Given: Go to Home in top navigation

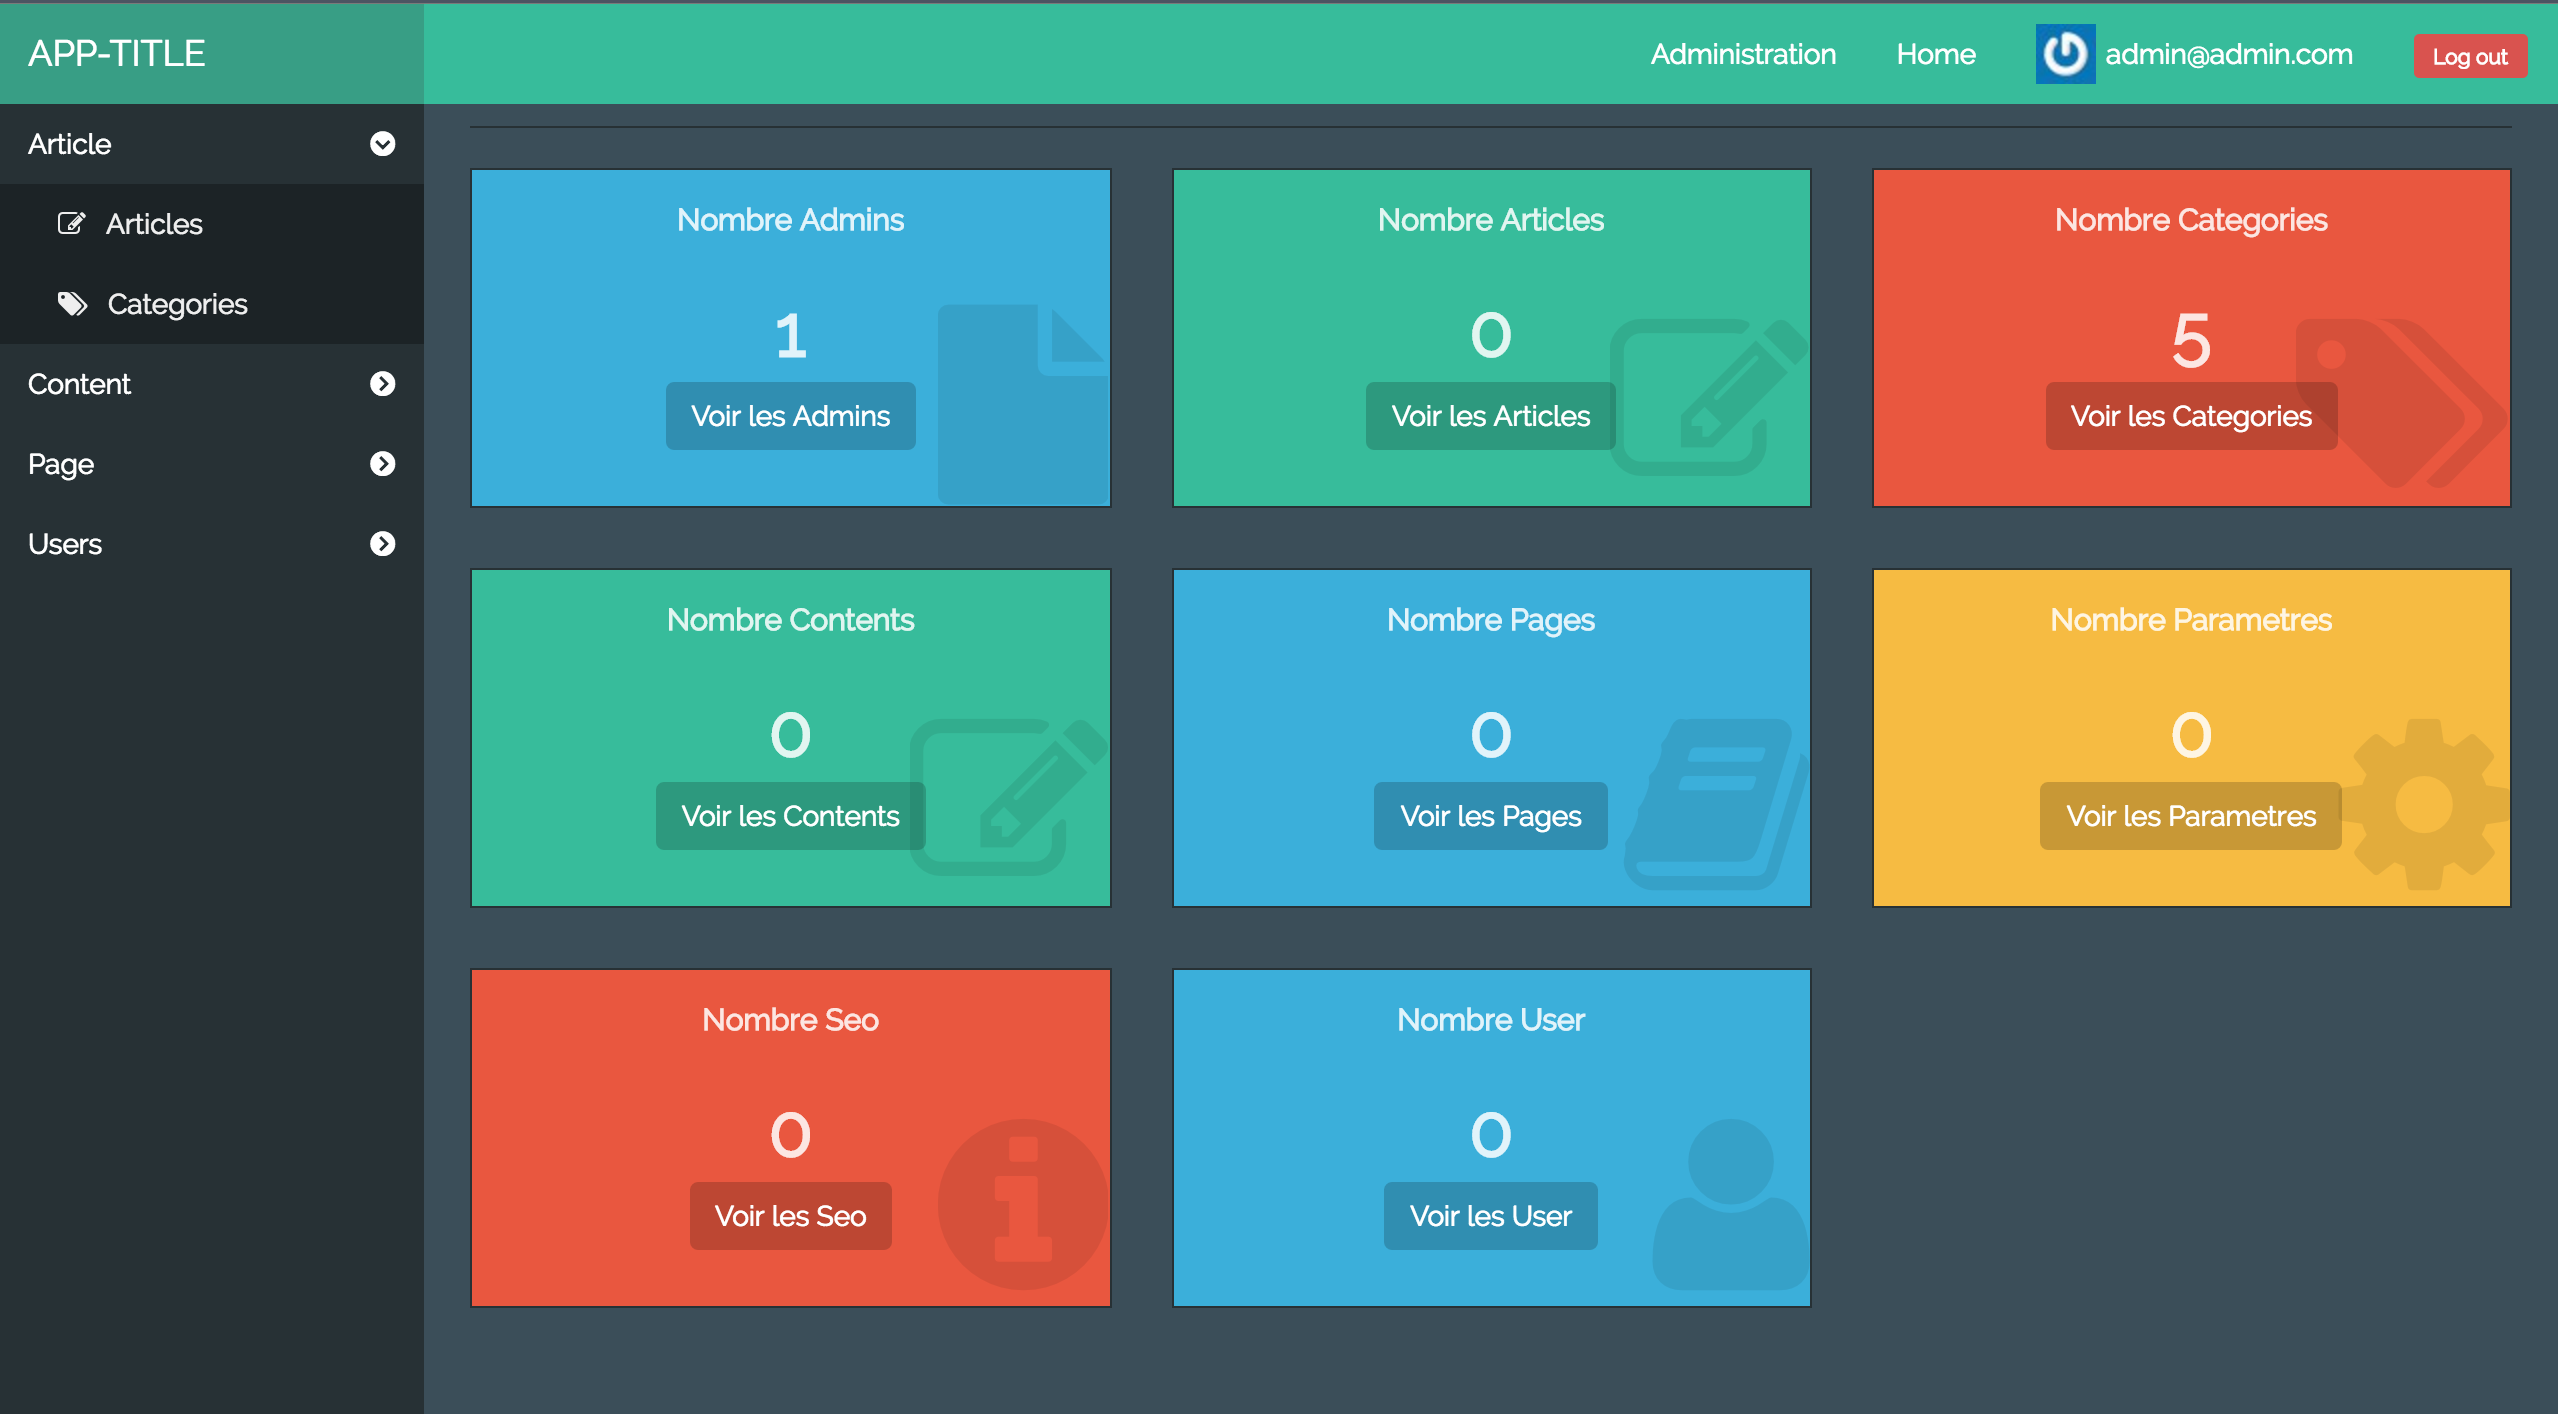Looking at the screenshot, I should pos(1935,54).
